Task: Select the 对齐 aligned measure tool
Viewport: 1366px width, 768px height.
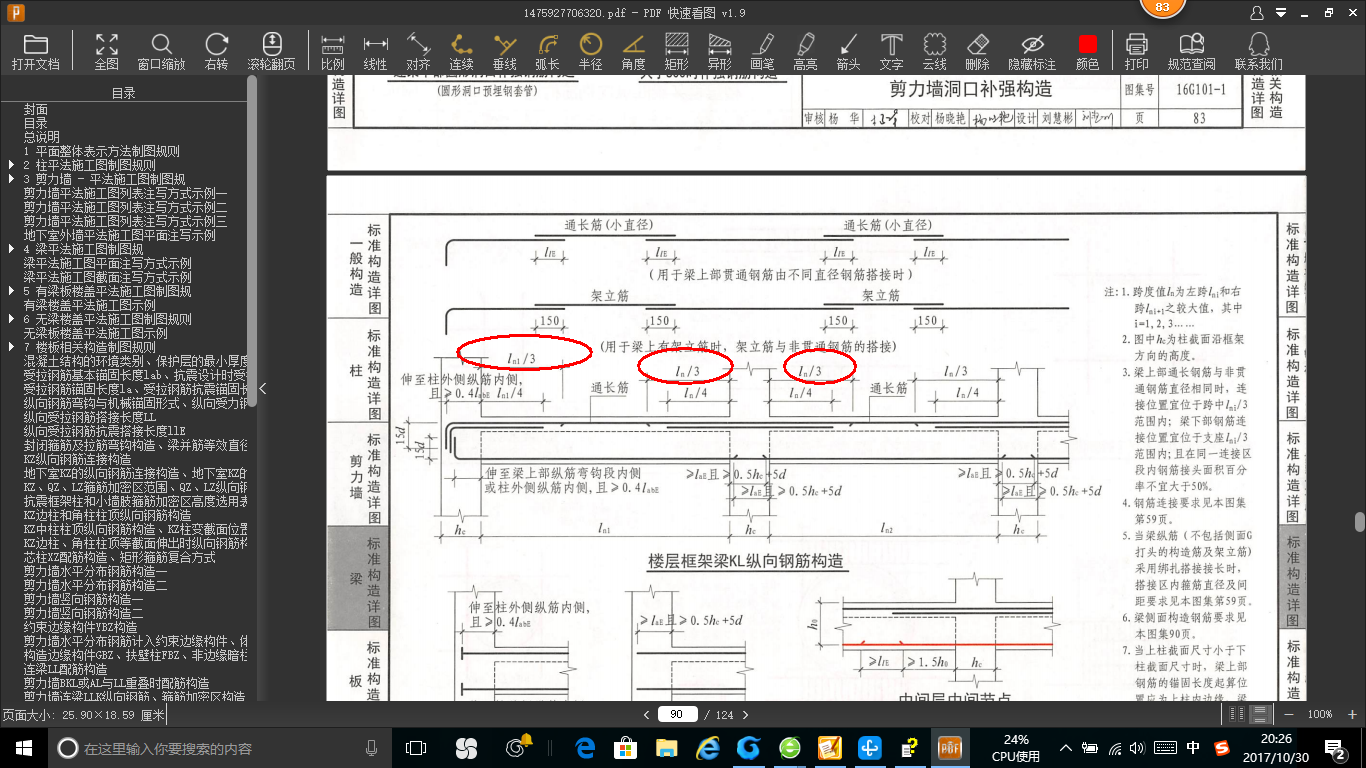Action: pyautogui.click(x=418, y=51)
